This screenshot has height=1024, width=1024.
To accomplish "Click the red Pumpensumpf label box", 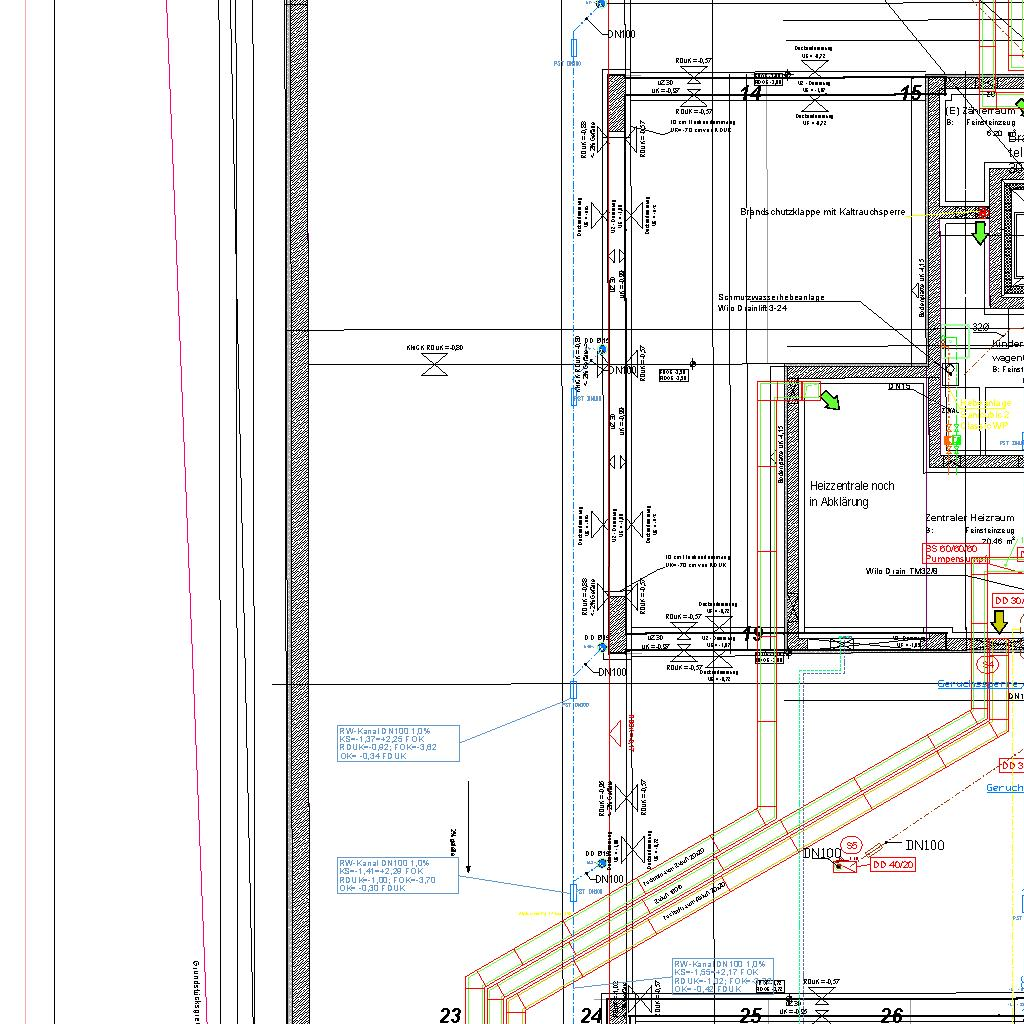I will (x=956, y=553).
